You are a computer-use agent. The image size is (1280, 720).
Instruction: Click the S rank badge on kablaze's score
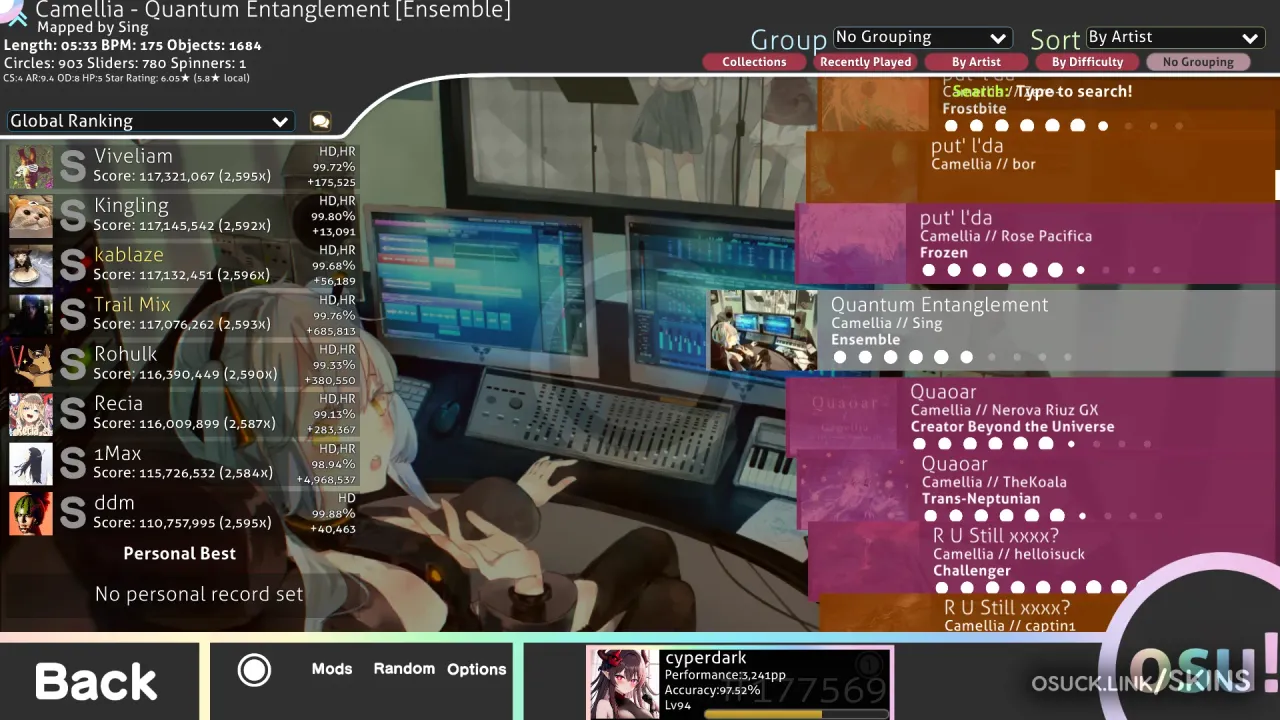coord(73,266)
